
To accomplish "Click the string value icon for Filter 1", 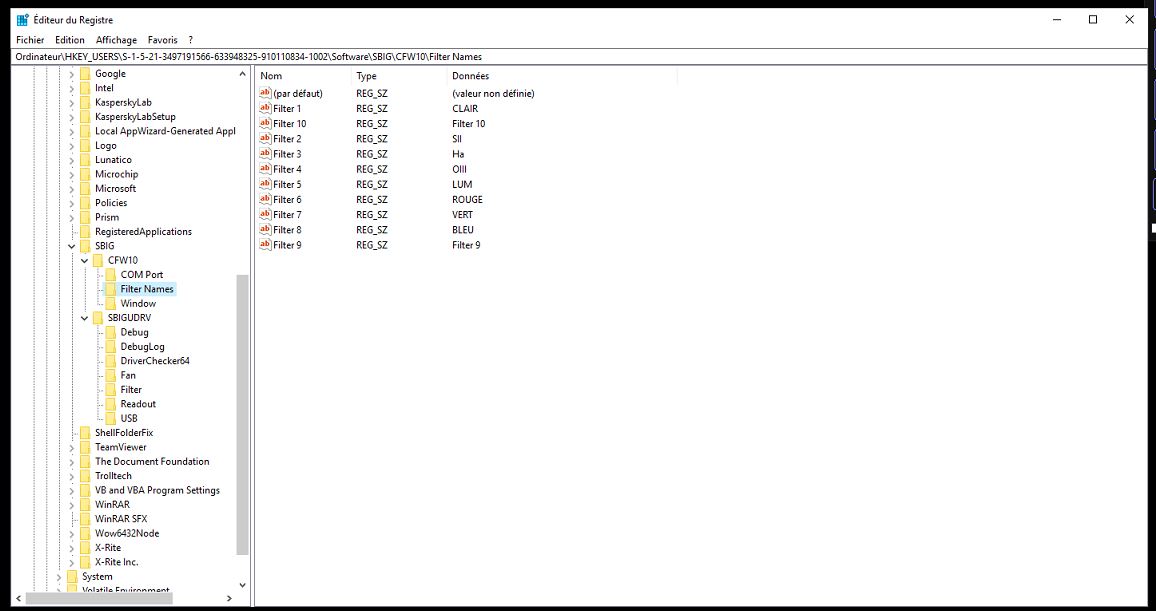I will [265, 108].
